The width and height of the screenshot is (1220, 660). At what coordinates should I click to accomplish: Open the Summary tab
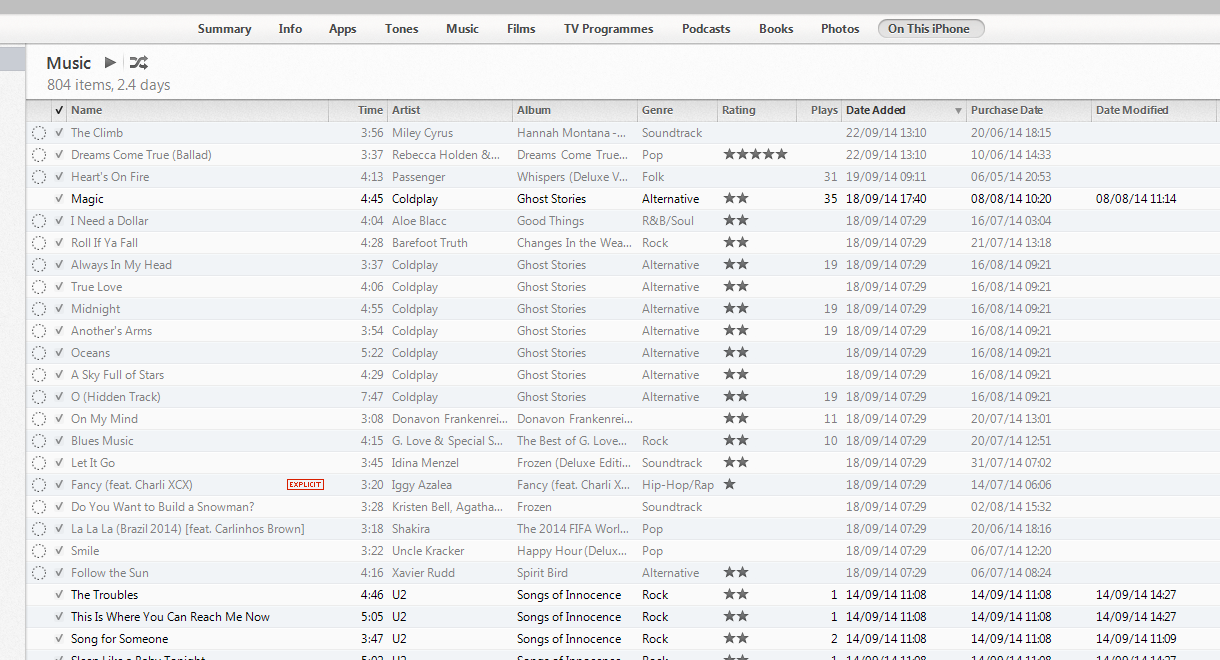[224, 29]
